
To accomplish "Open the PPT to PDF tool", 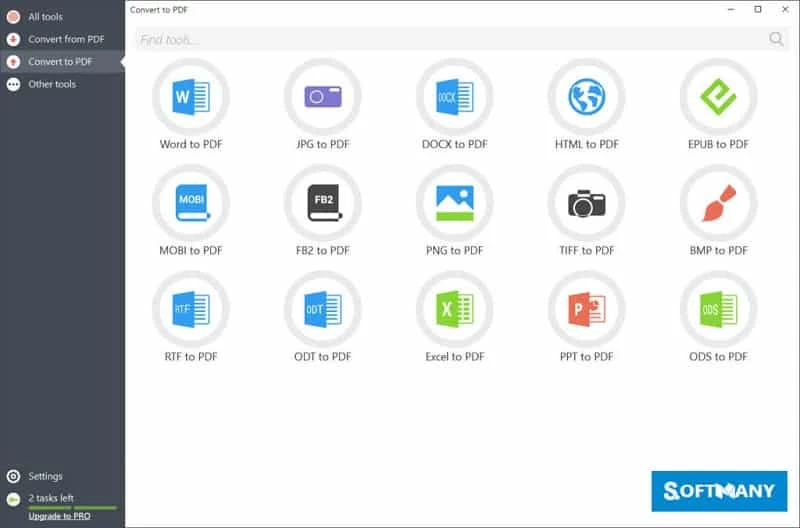I will pos(587,309).
